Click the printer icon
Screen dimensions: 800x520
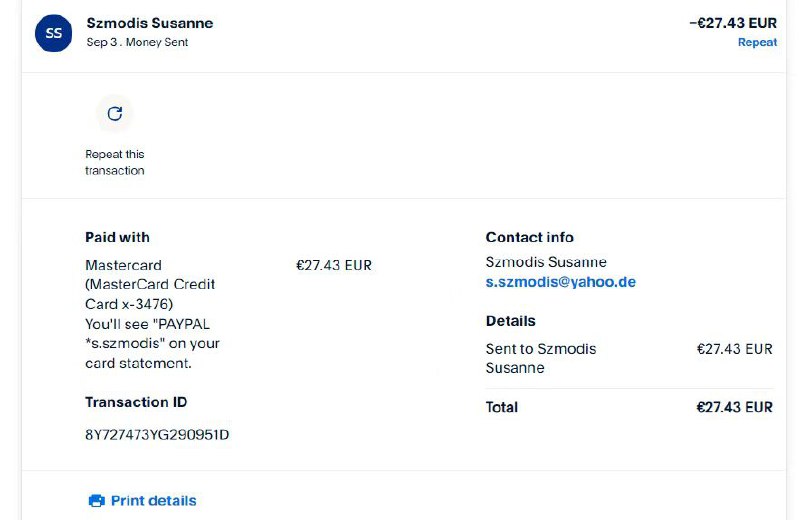[96, 501]
